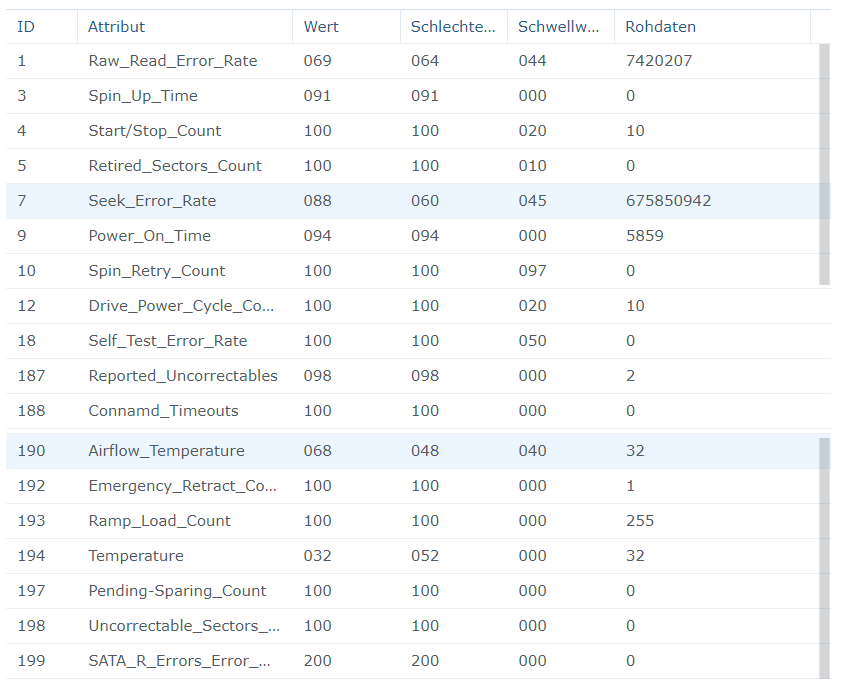Select the Connamd_Timeouts attribute
This screenshot has width=845, height=687.
pos(163,411)
